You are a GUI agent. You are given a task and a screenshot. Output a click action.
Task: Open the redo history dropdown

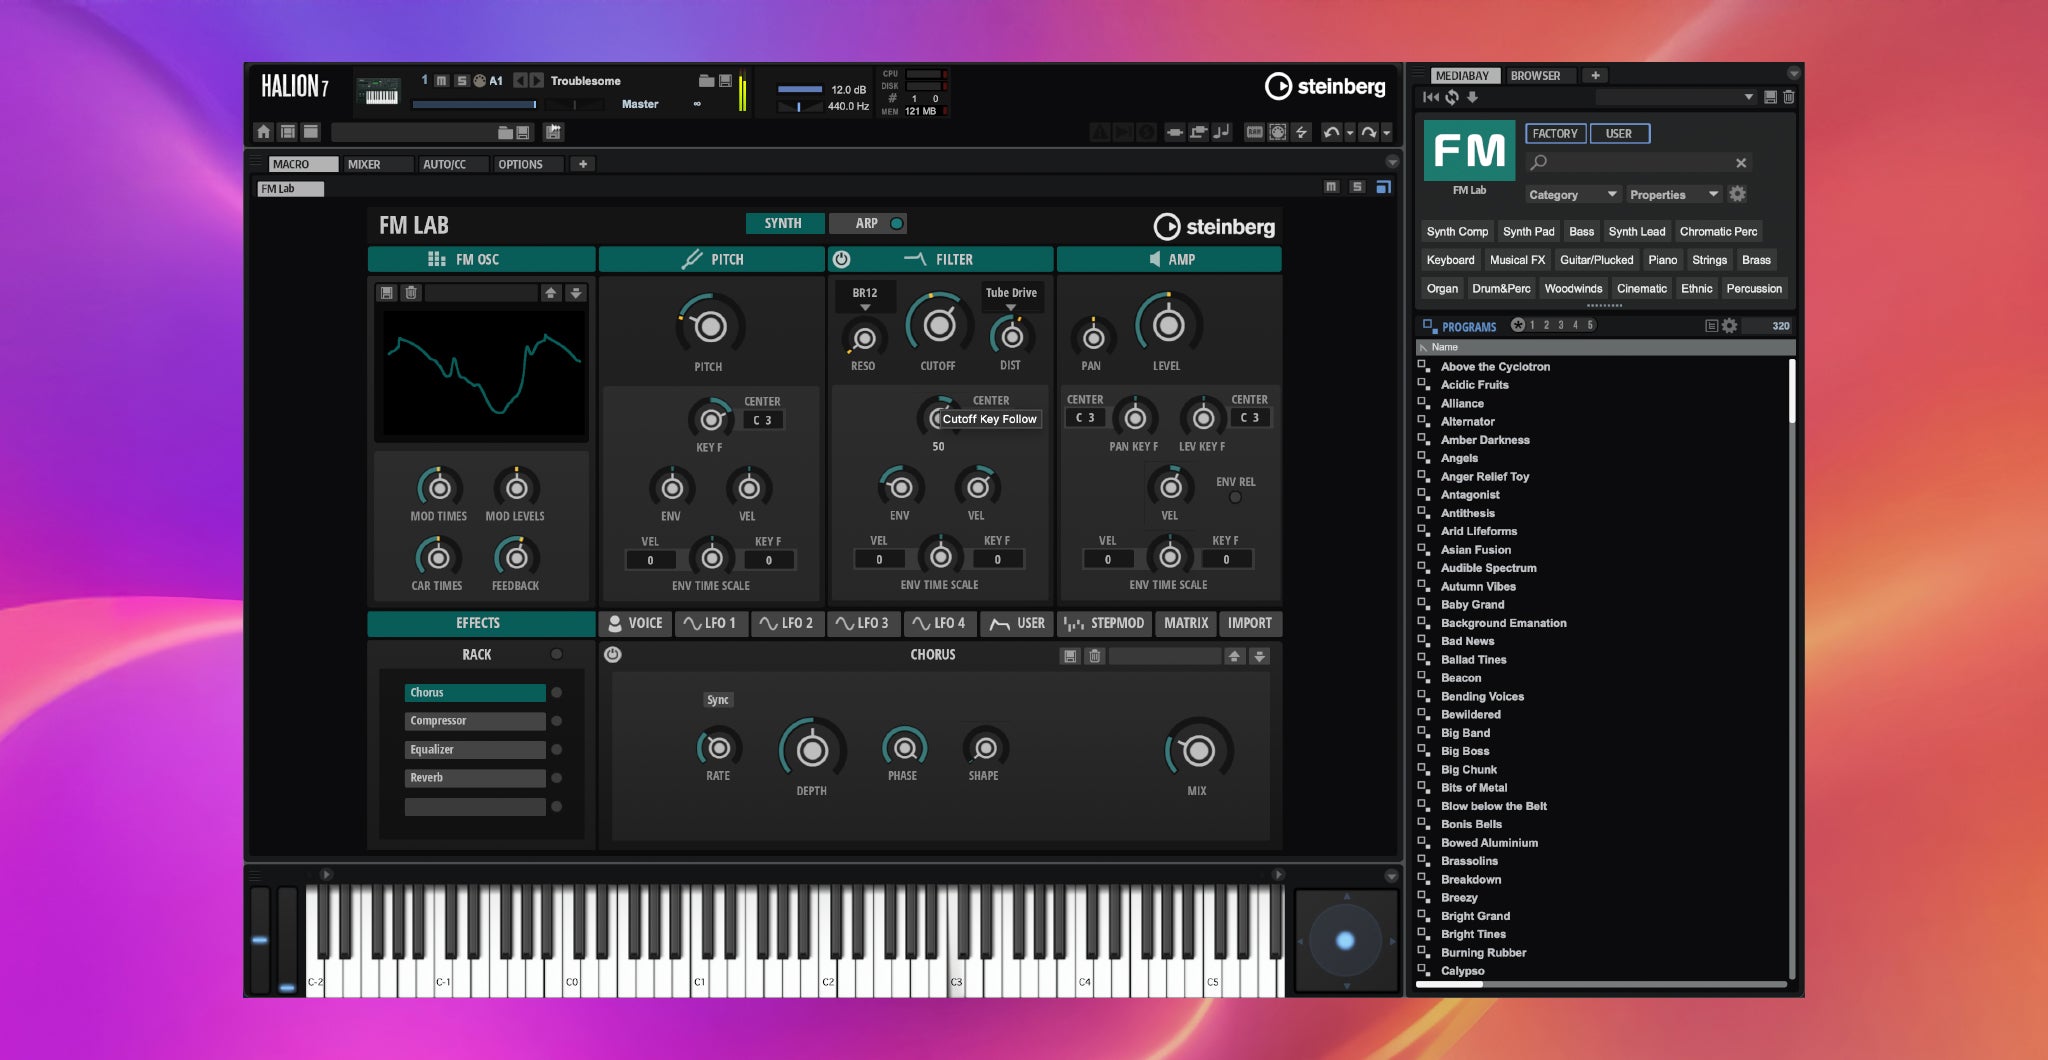click(x=1386, y=133)
